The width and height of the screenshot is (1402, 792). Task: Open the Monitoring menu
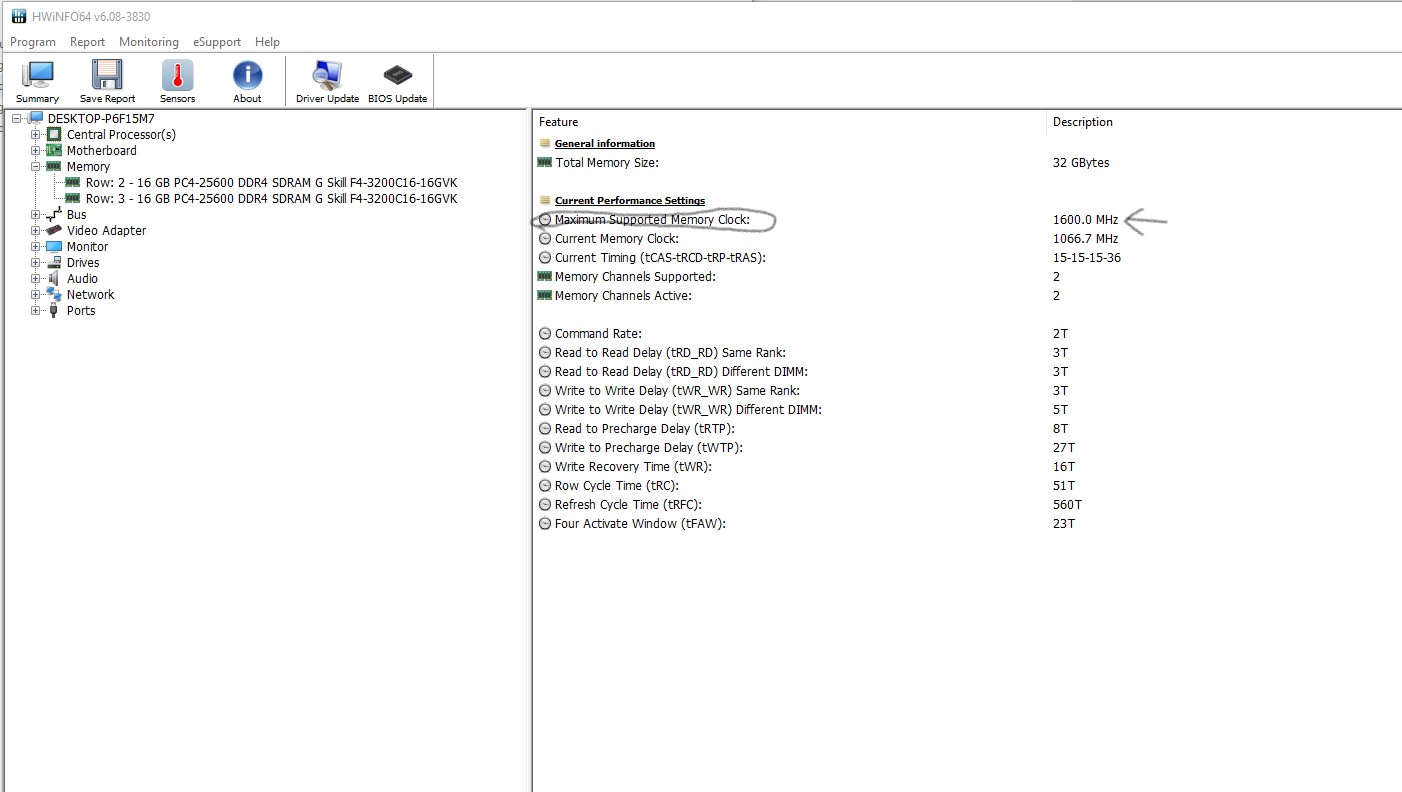coord(149,42)
